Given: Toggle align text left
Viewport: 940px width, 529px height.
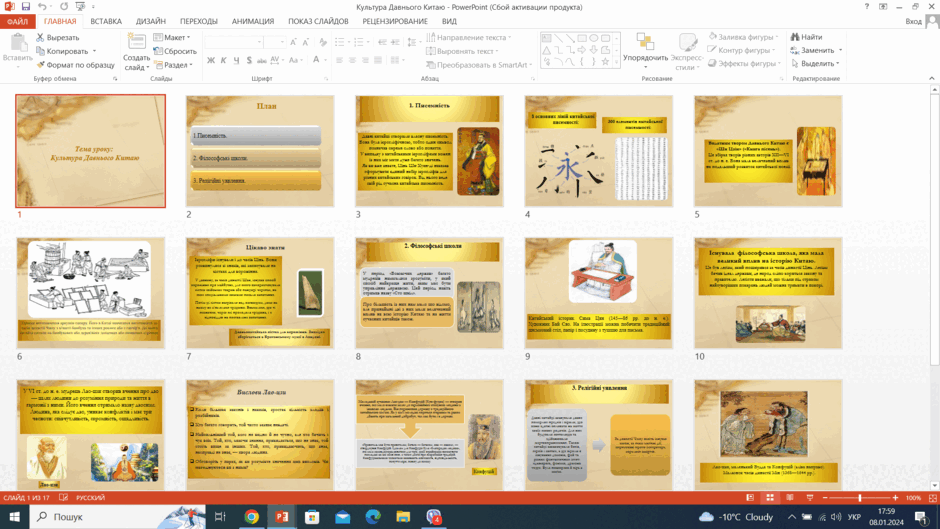Looking at the screenshot, I should point(339,60).
